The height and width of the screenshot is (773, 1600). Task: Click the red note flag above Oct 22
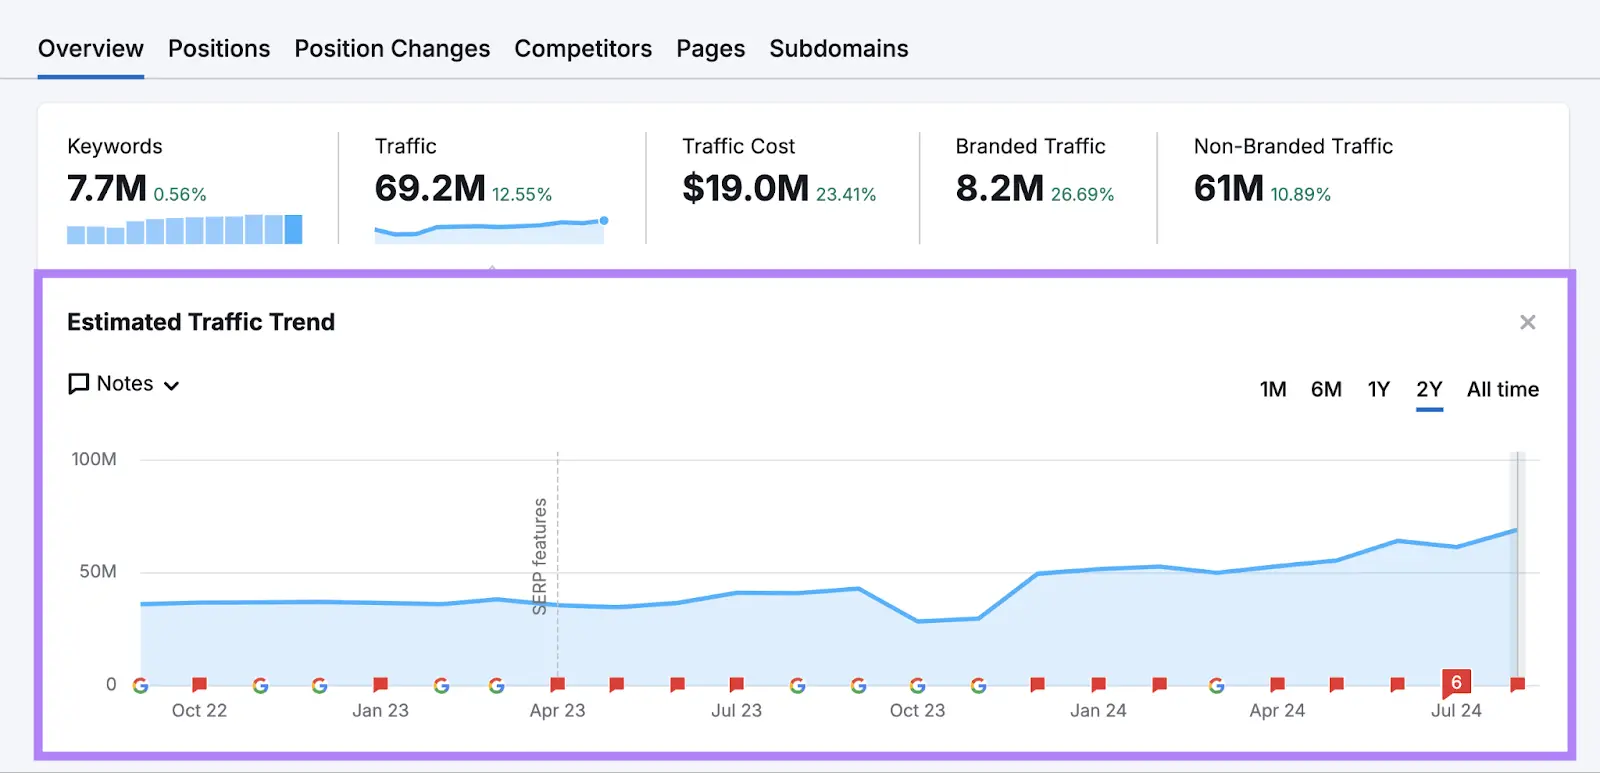coord(199,685)
